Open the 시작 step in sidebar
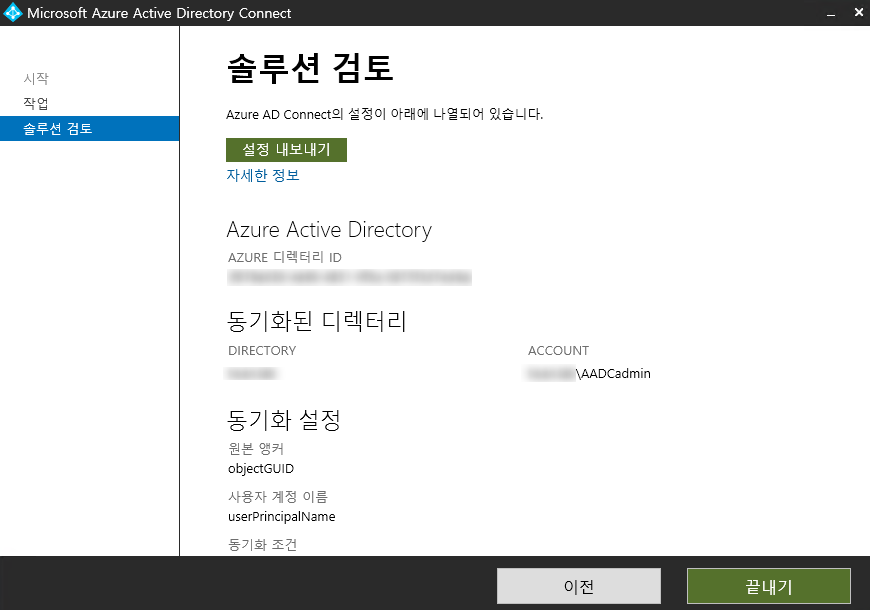This screenshot has height=610, width=870. click(36, 78)
